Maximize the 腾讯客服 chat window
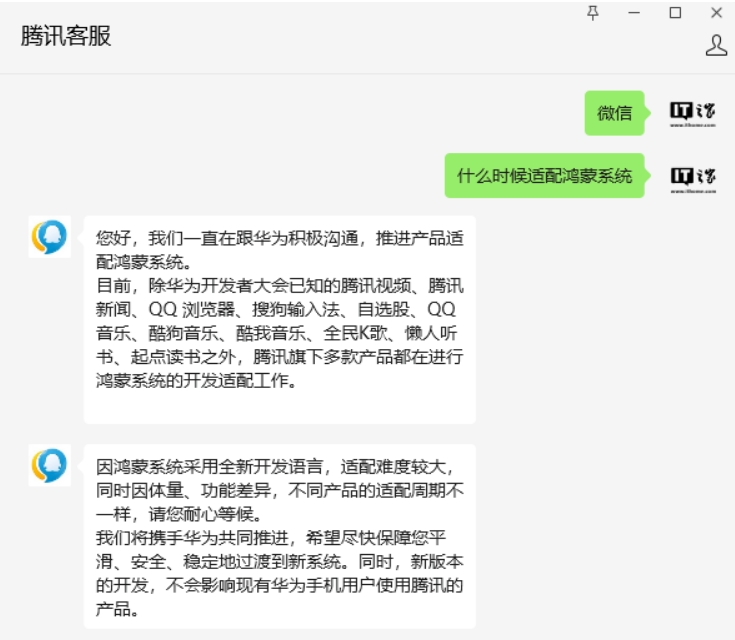735x640 pixels. [675, 13]
